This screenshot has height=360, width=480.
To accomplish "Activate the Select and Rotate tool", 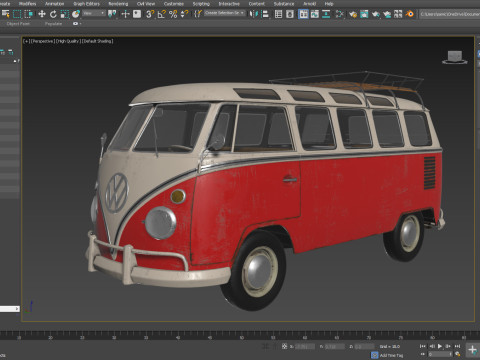I will coord(53,14).
